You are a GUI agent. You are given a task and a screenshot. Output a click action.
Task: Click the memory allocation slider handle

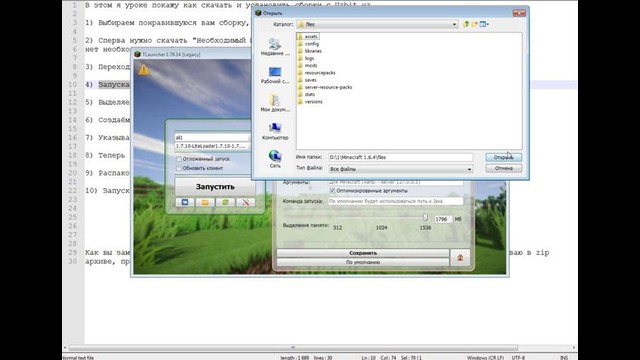[x=425, y=218]
